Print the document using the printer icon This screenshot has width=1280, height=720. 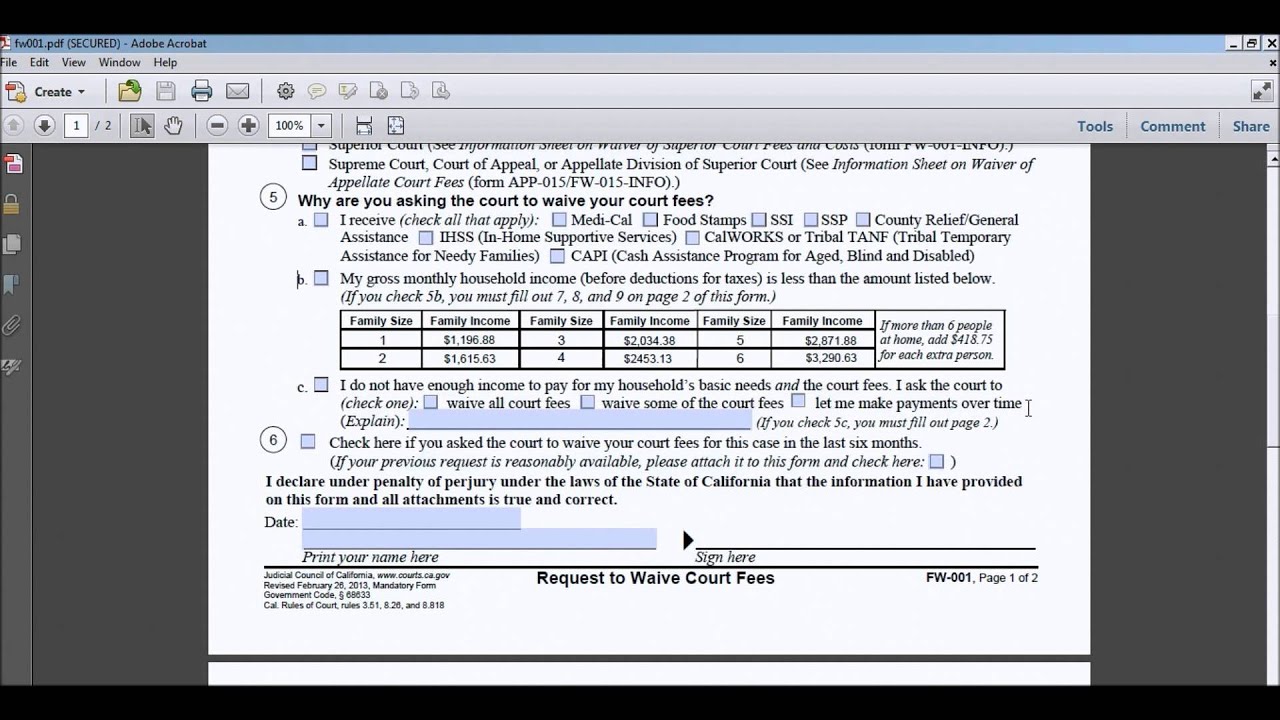pos(202,91)
